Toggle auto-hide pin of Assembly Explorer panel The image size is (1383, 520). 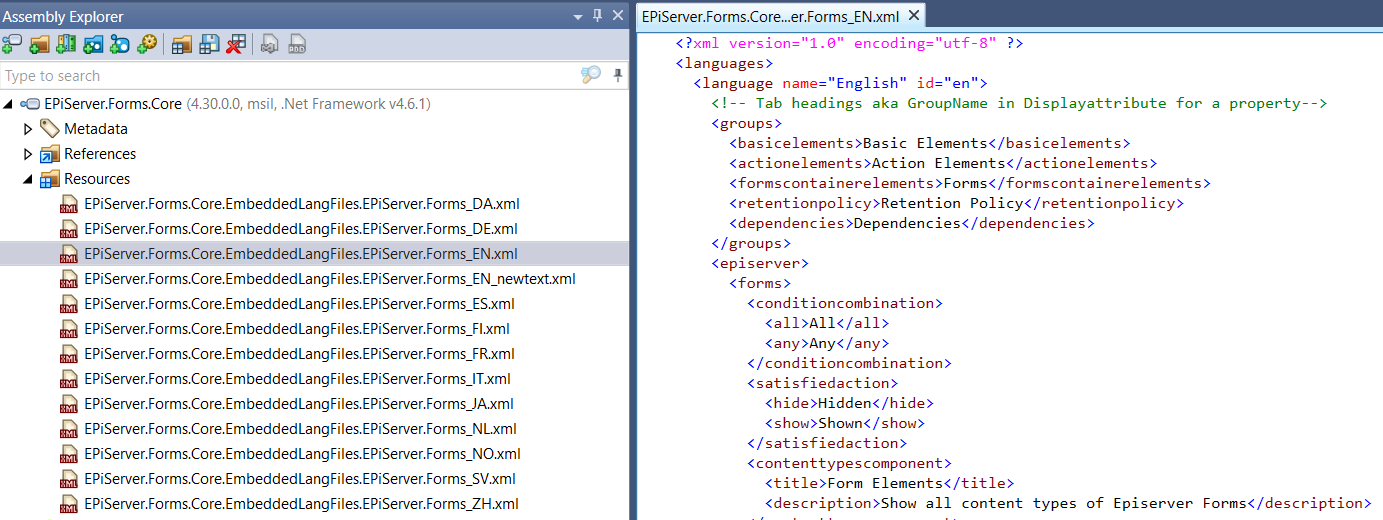click(598, 16)
